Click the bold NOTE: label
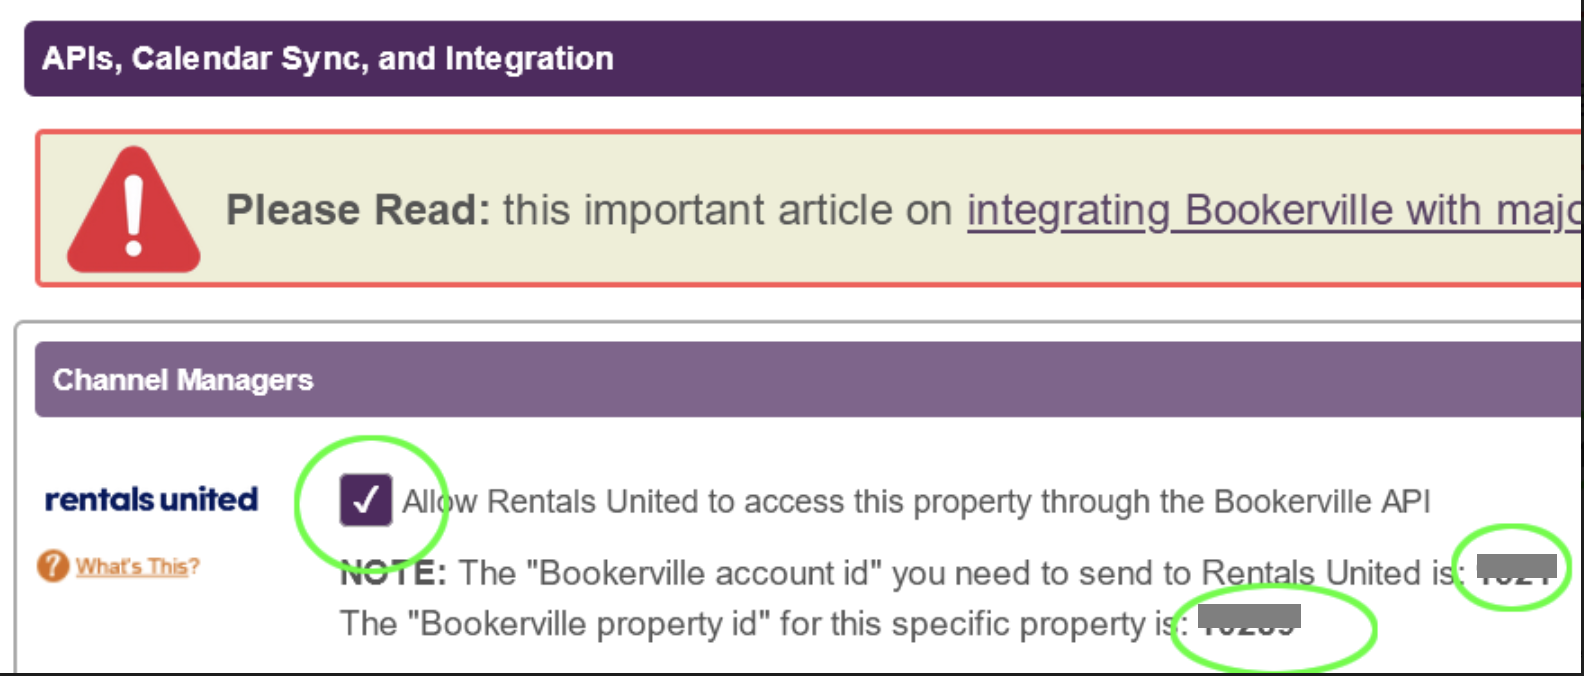This screenshot has width=1584, height=676. 392,573
